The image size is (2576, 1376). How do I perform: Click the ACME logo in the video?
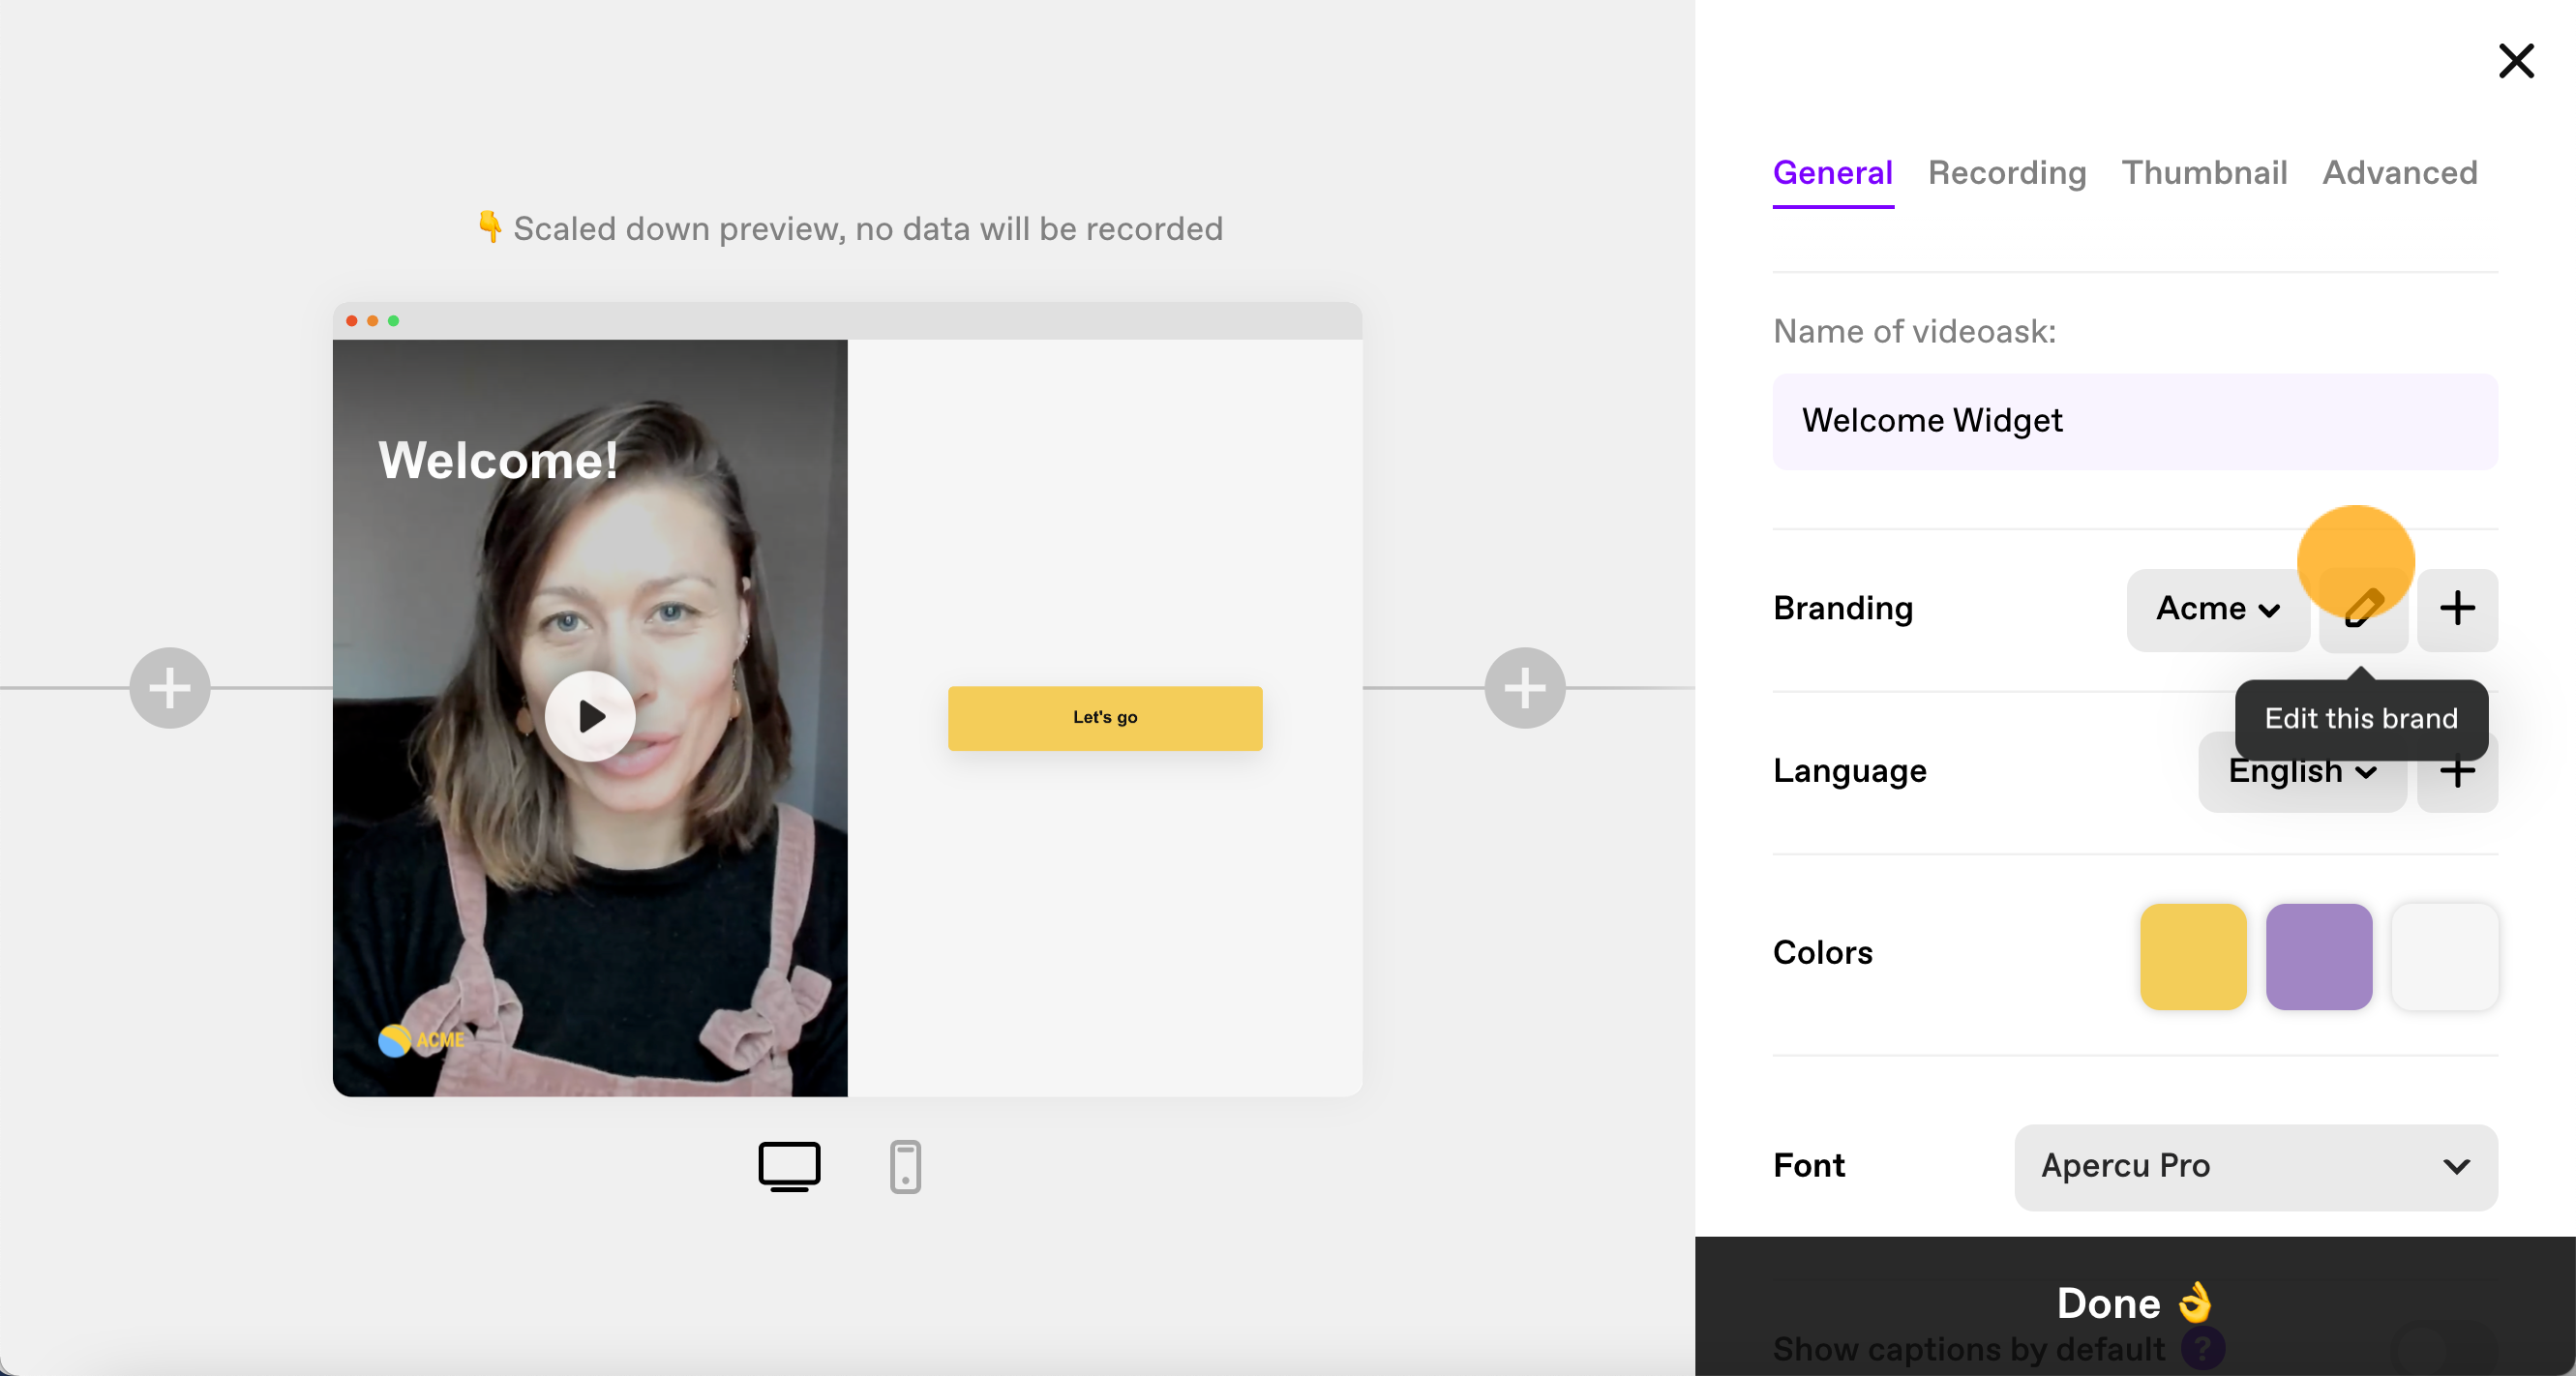click(x=421, y=1040)
